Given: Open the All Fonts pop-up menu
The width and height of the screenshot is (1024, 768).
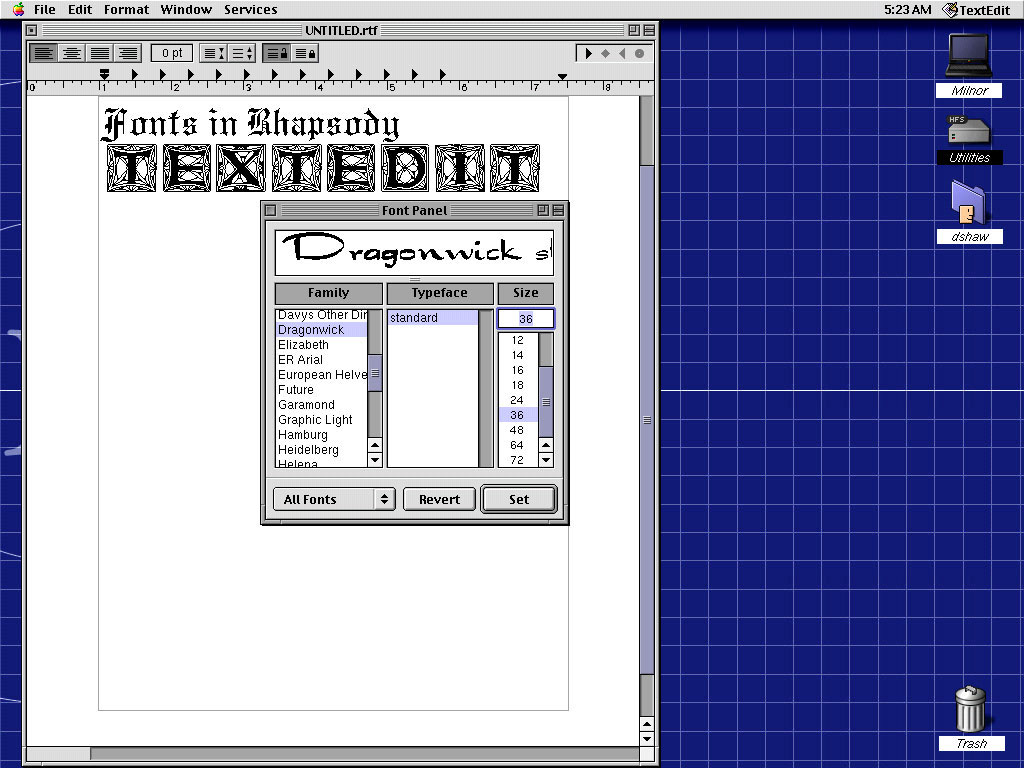Looking at the screenshot, I should 334,499.
